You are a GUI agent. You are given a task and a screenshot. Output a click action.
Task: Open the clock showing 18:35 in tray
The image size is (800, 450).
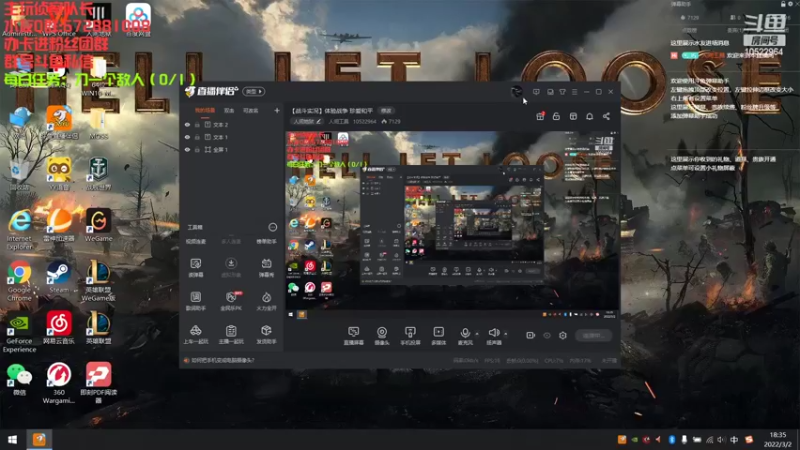coord(778,439)
